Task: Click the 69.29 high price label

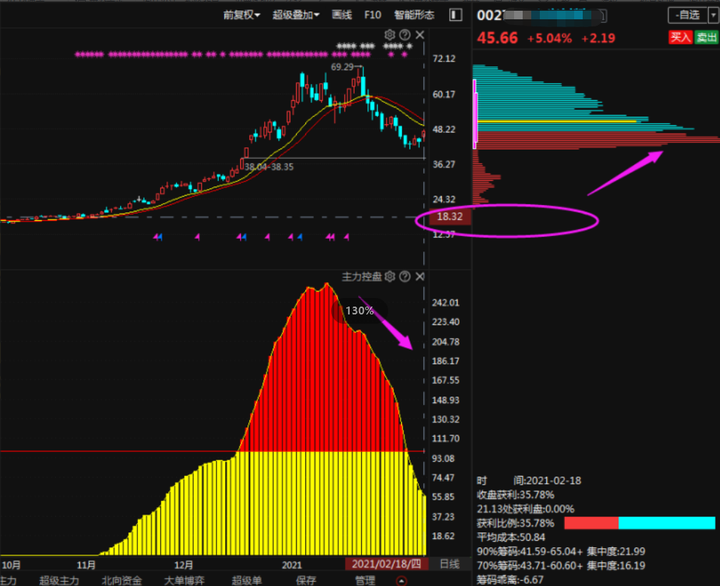Action: click(x=343, y=67)
